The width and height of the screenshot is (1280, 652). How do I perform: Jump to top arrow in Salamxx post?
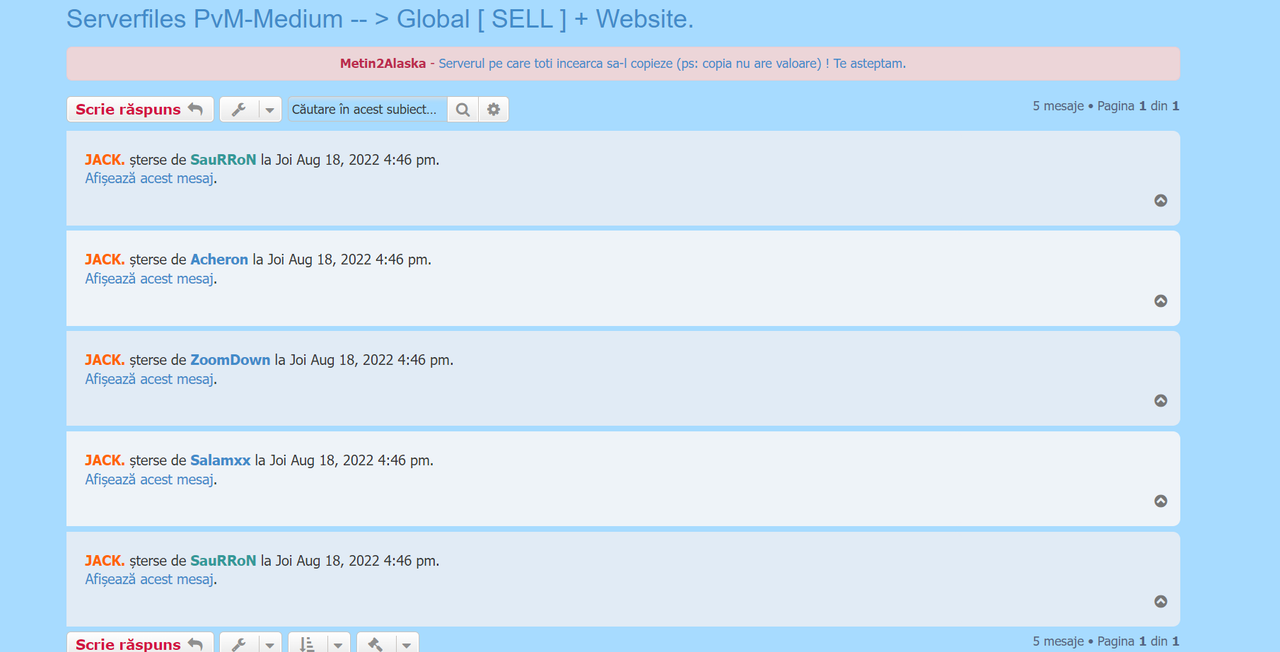pos(1161,501)
